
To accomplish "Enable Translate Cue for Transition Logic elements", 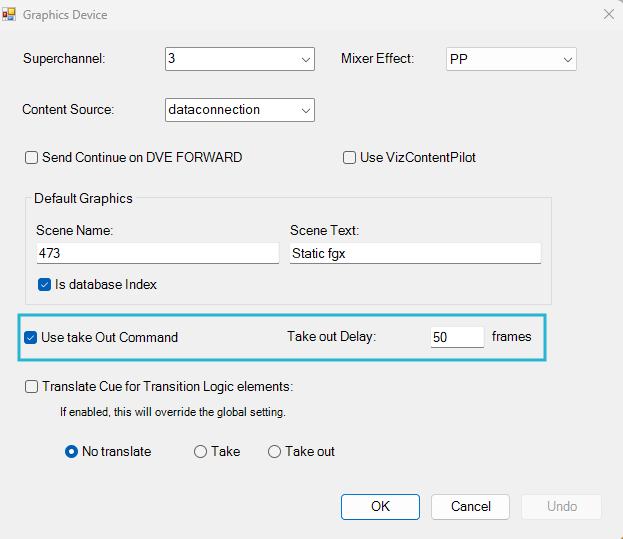I will [x=31, y=386].
